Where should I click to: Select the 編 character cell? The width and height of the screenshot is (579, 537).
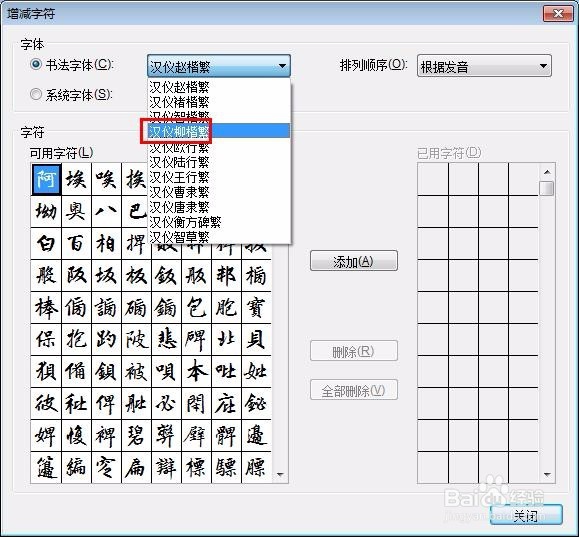coord(76,467)
